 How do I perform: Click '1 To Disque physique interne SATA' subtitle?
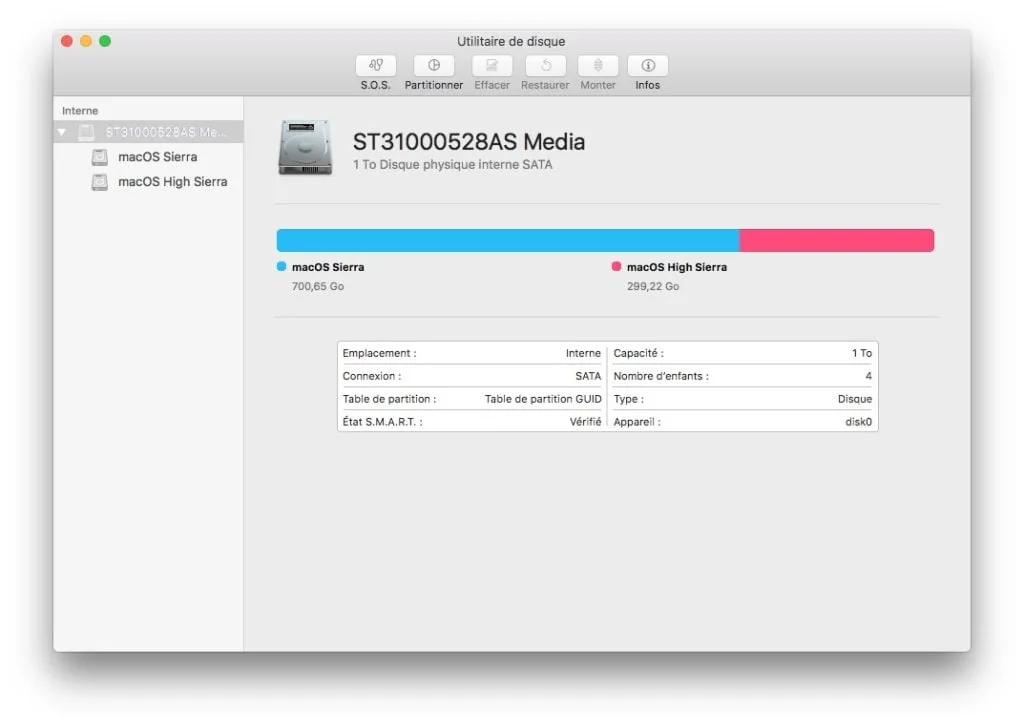[453, 165]
